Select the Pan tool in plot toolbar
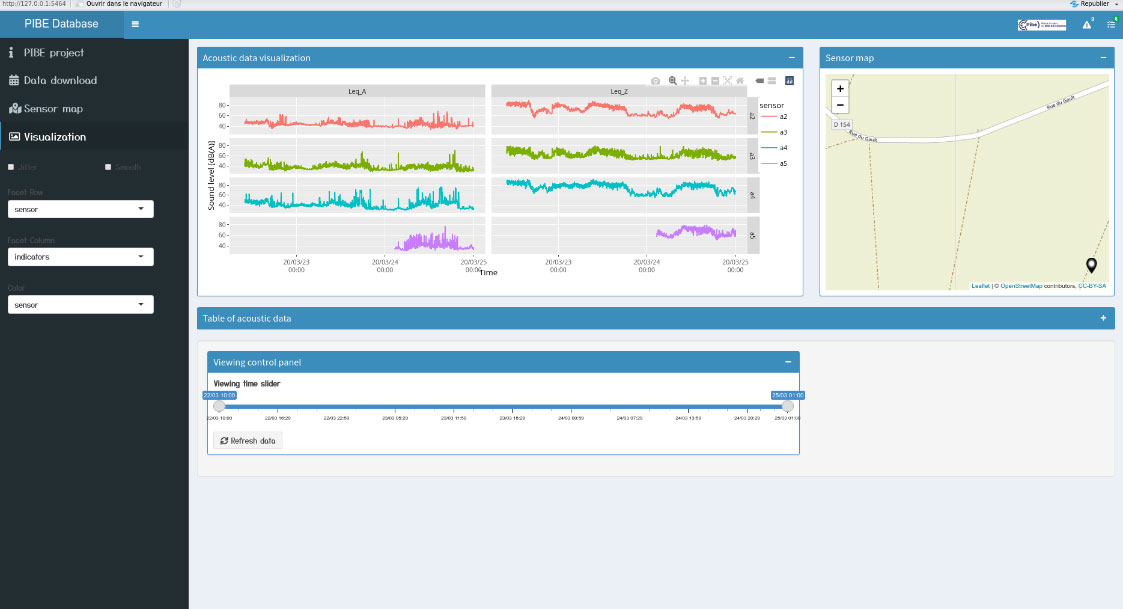This screenshot has height=609, width=1123. pyautogui.click(x=685, y=80)
